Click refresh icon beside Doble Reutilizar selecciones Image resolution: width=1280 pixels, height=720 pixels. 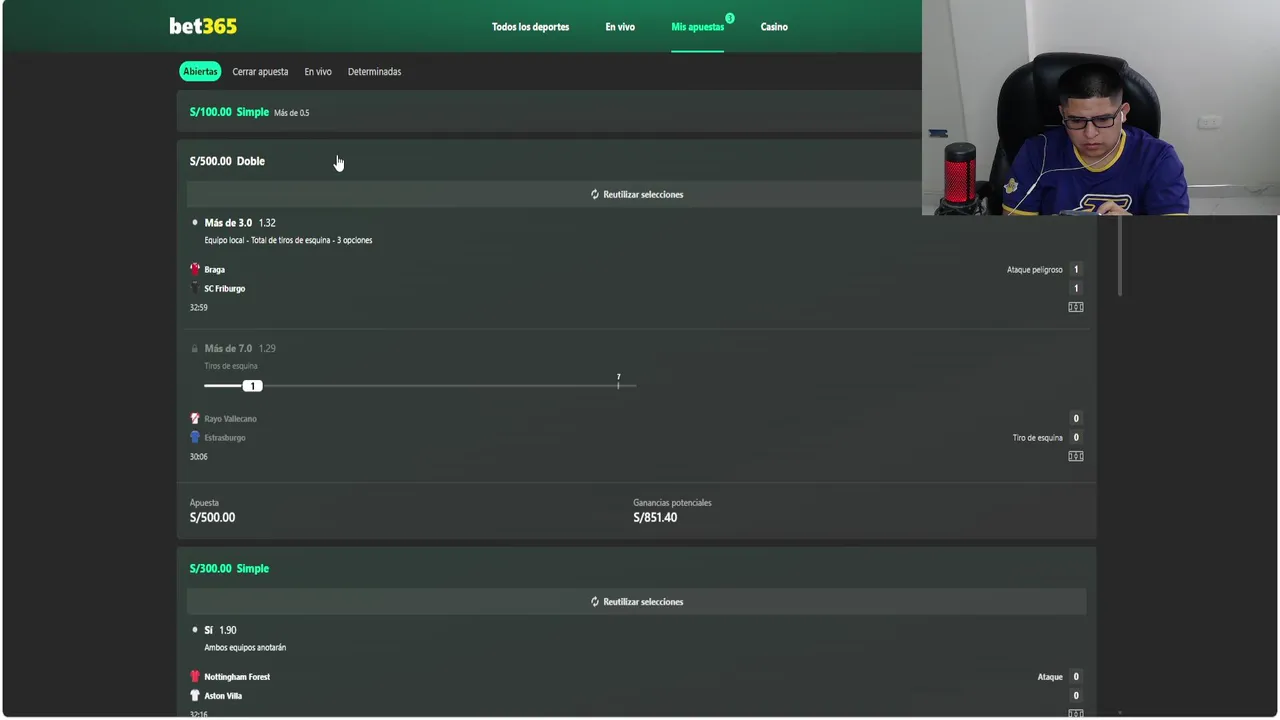[x=595, y=194]
